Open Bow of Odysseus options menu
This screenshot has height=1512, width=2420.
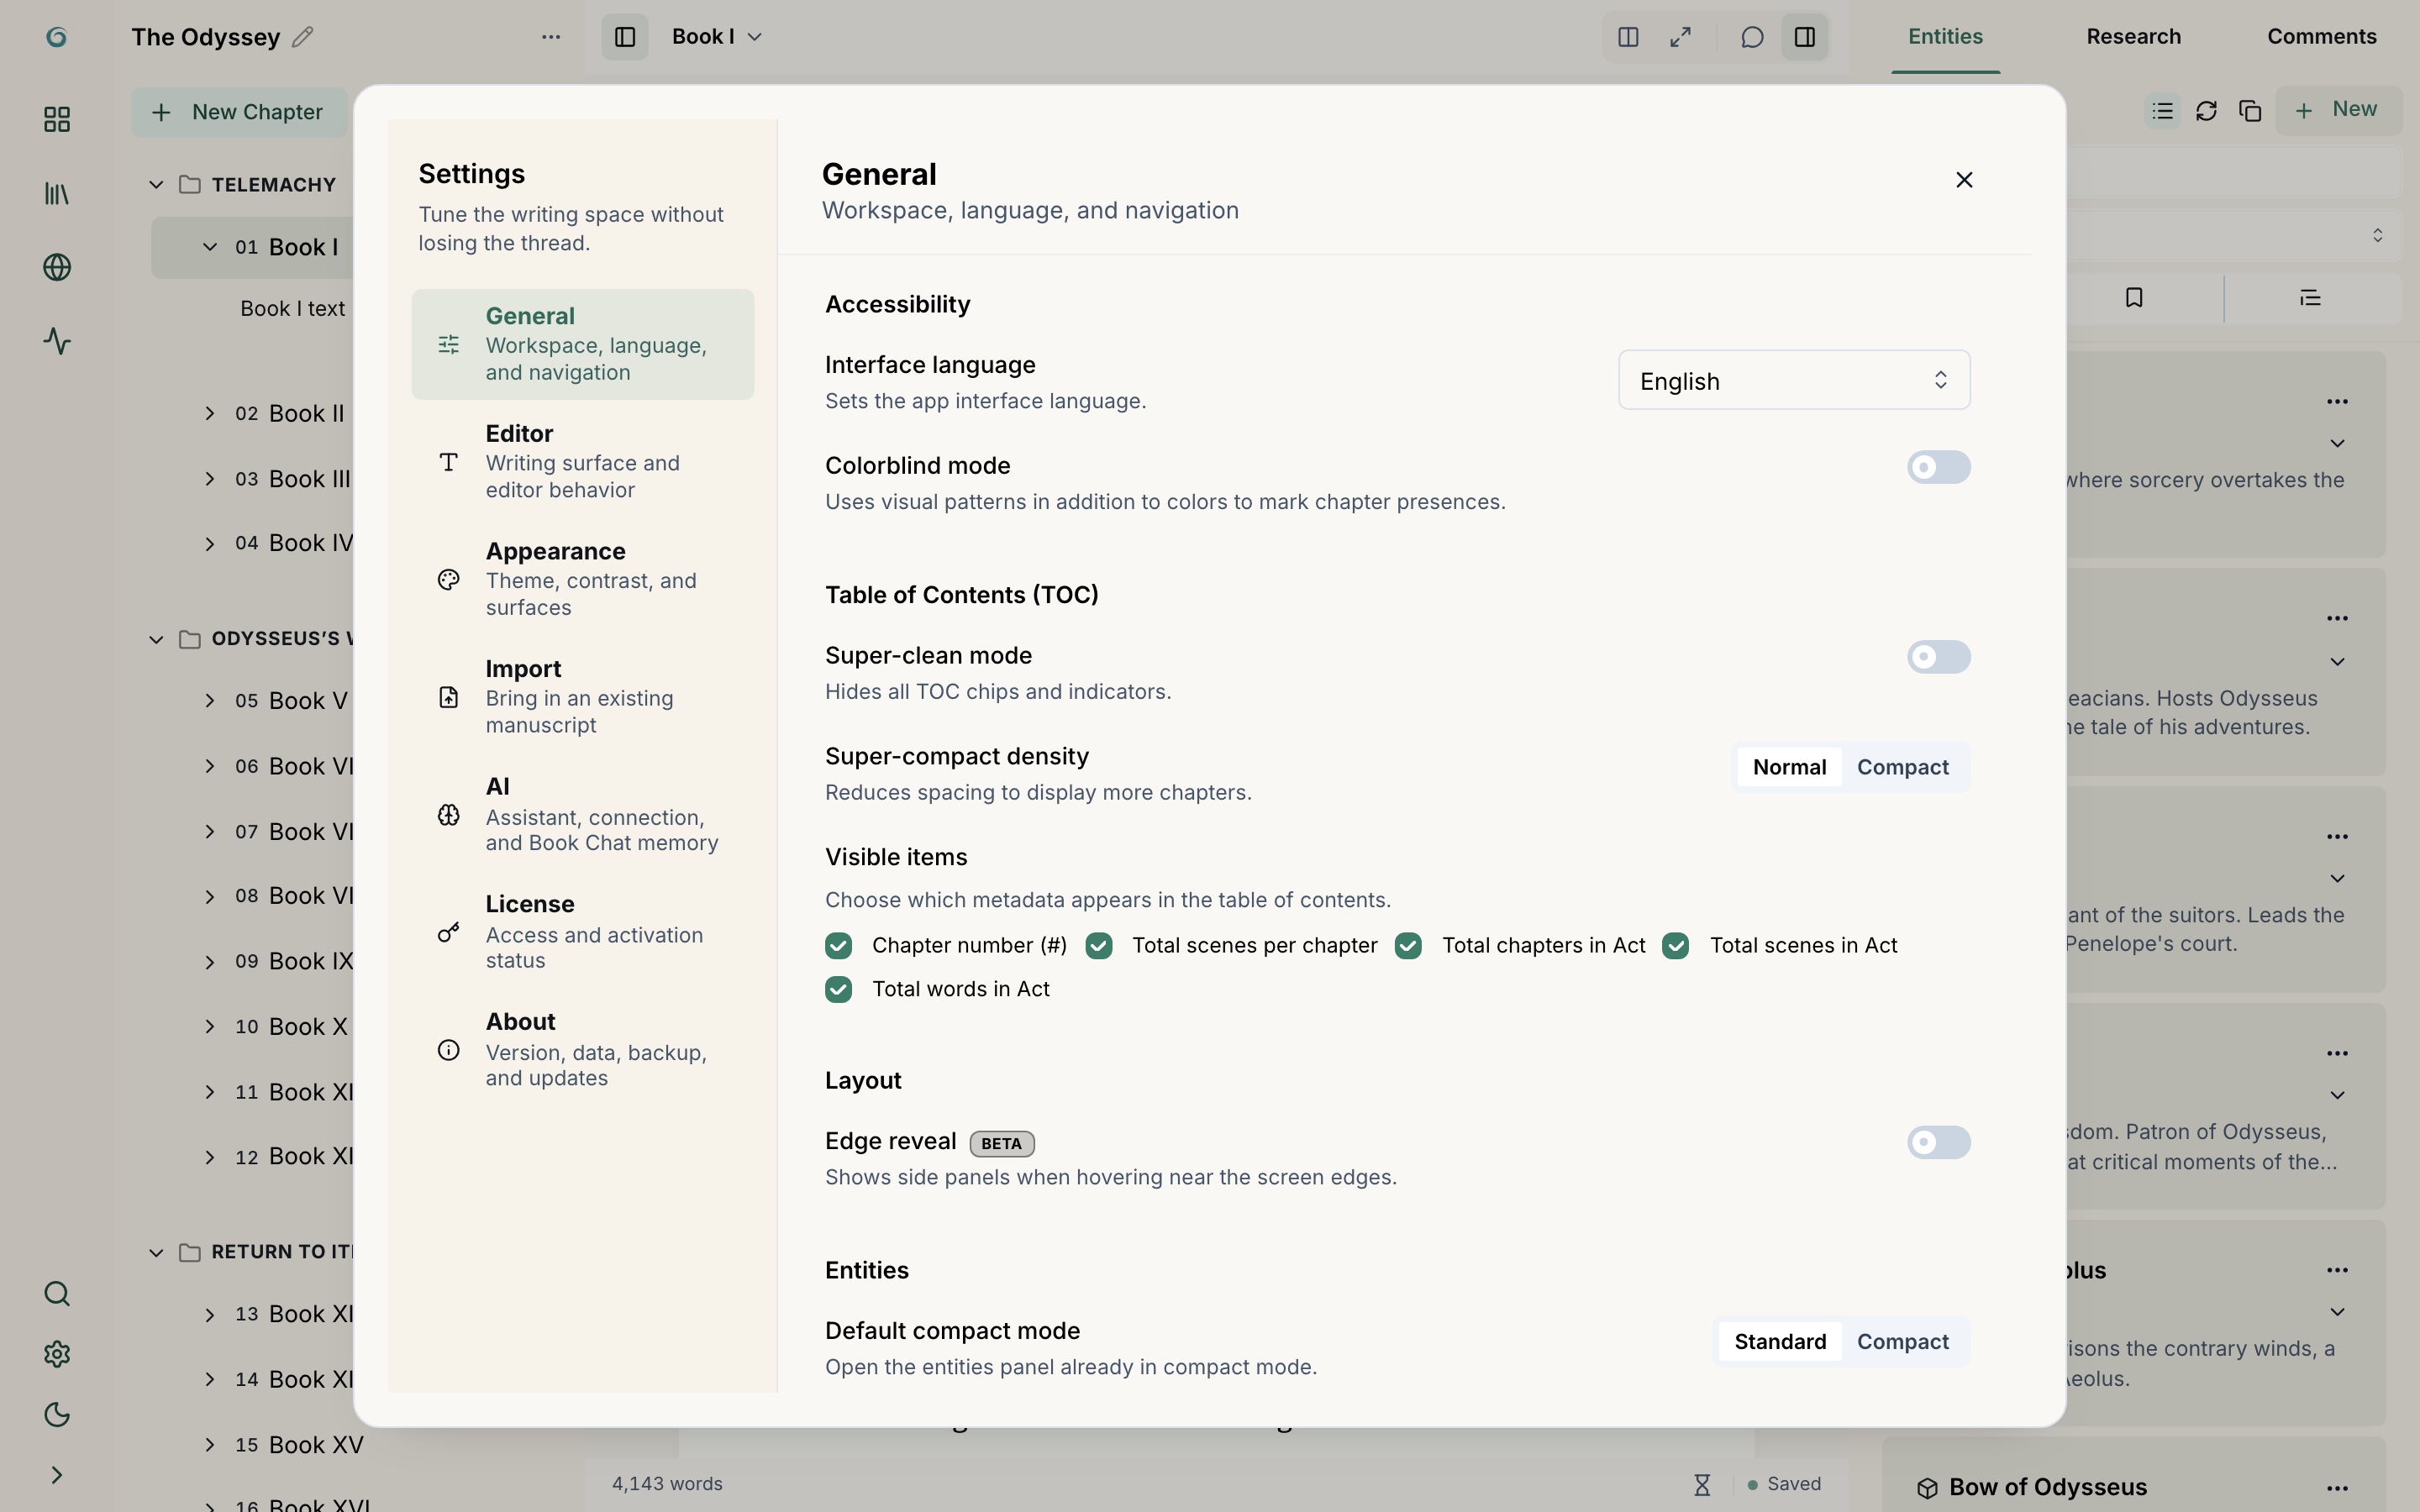[2337, 1488]
